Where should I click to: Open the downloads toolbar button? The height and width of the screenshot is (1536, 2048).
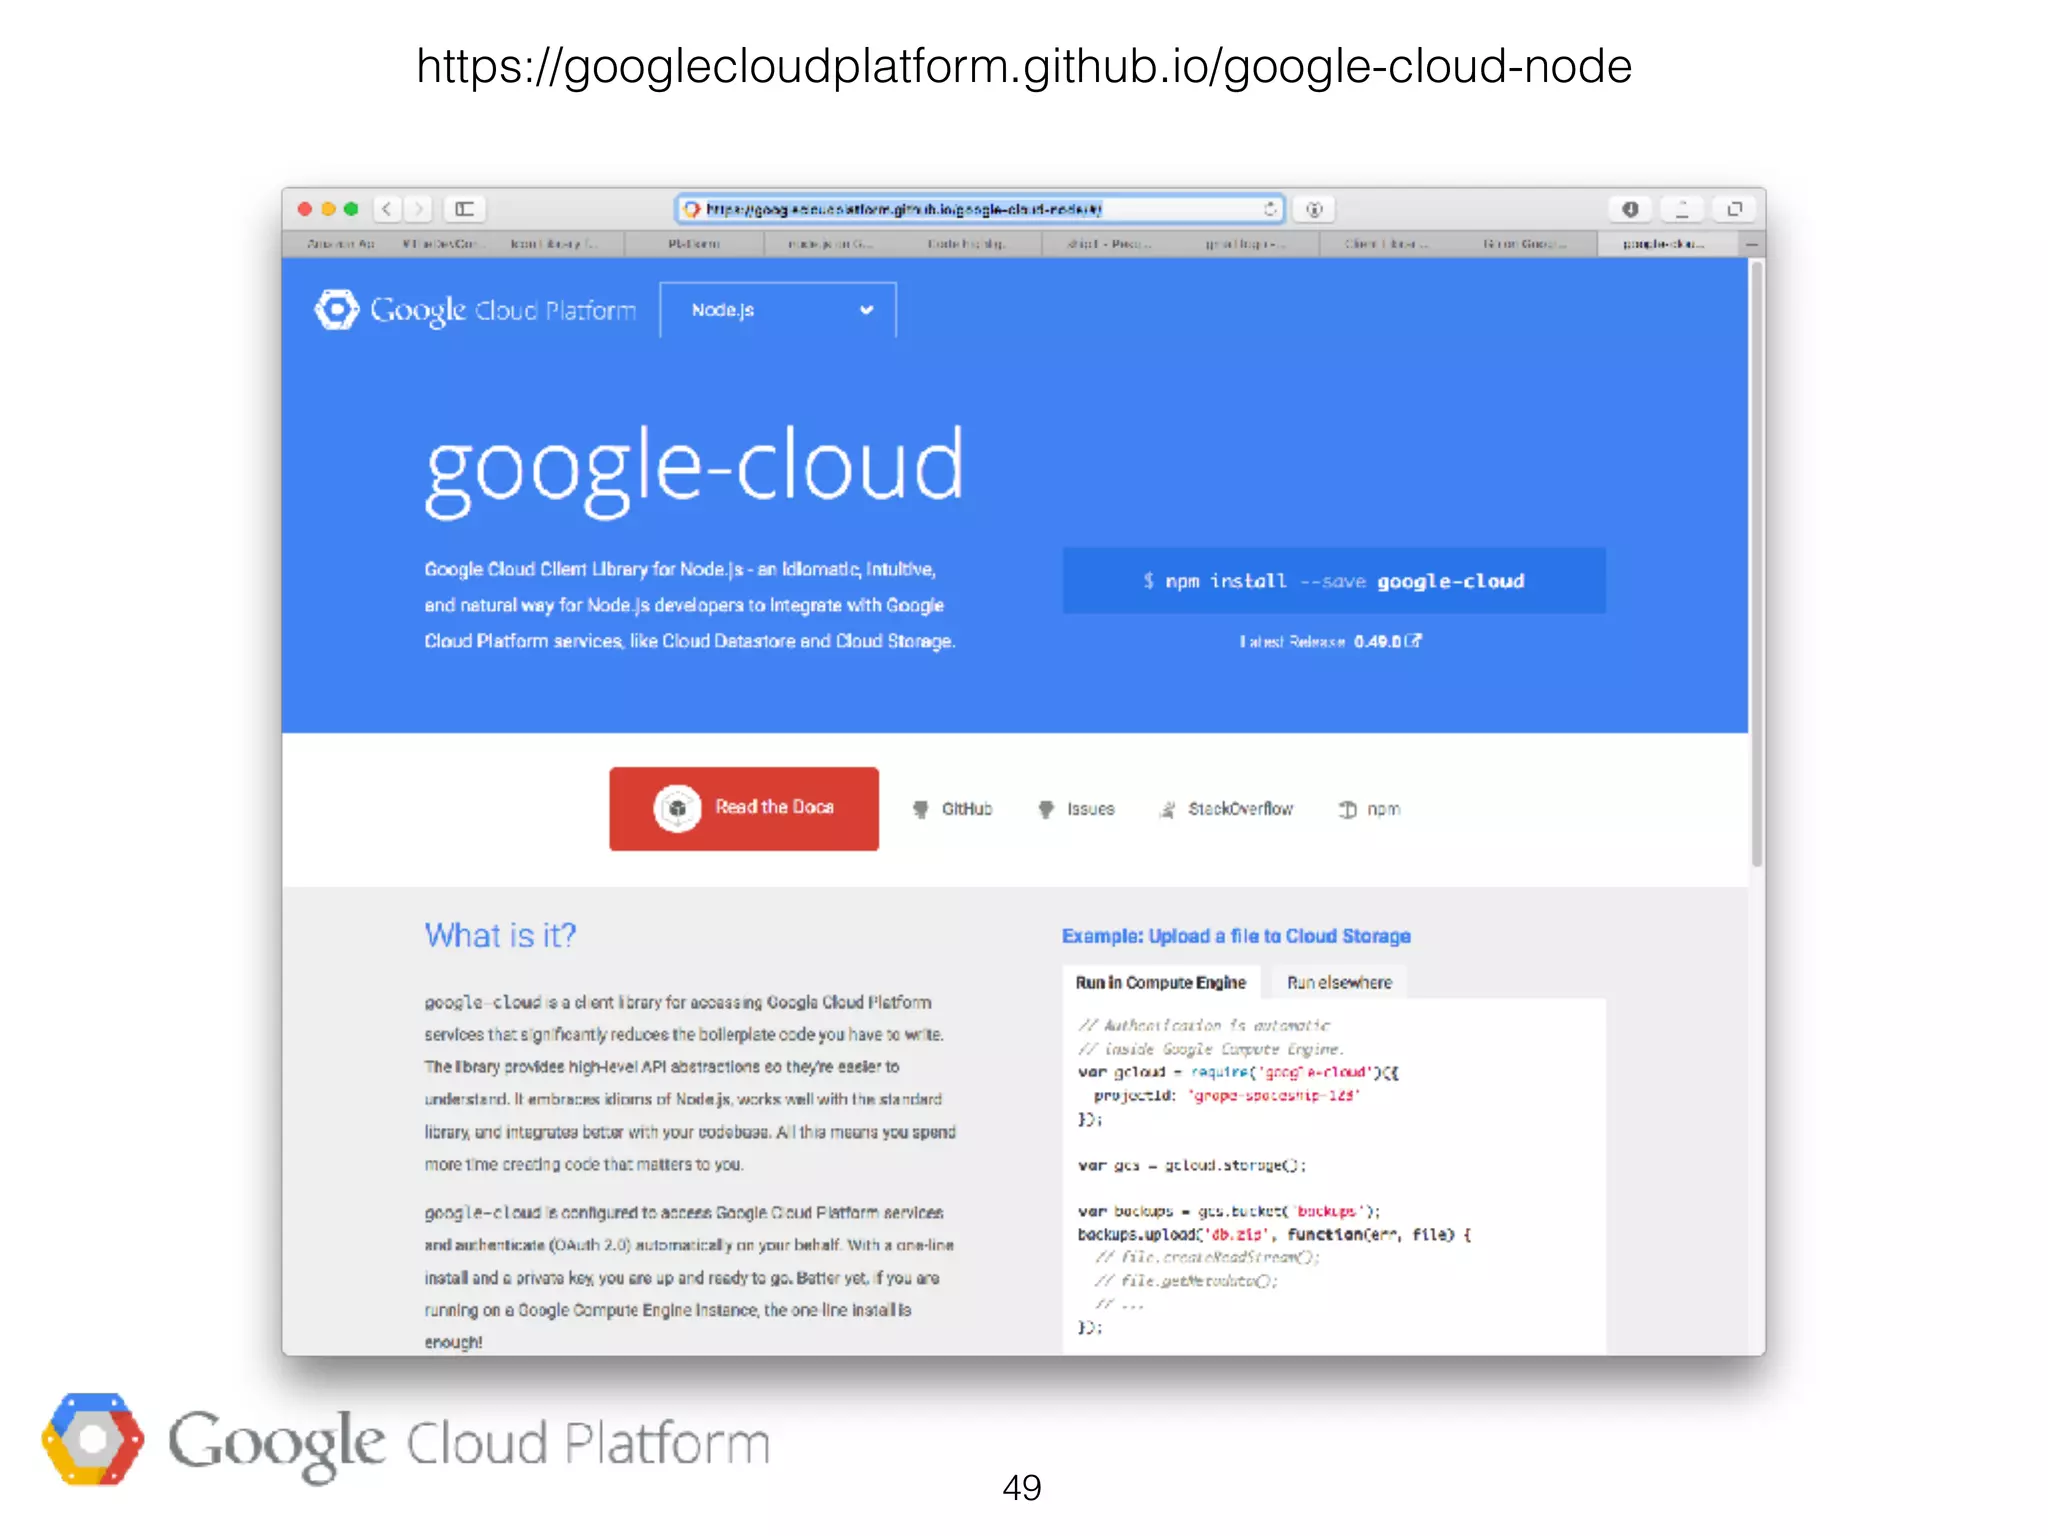click(1630, 209)
